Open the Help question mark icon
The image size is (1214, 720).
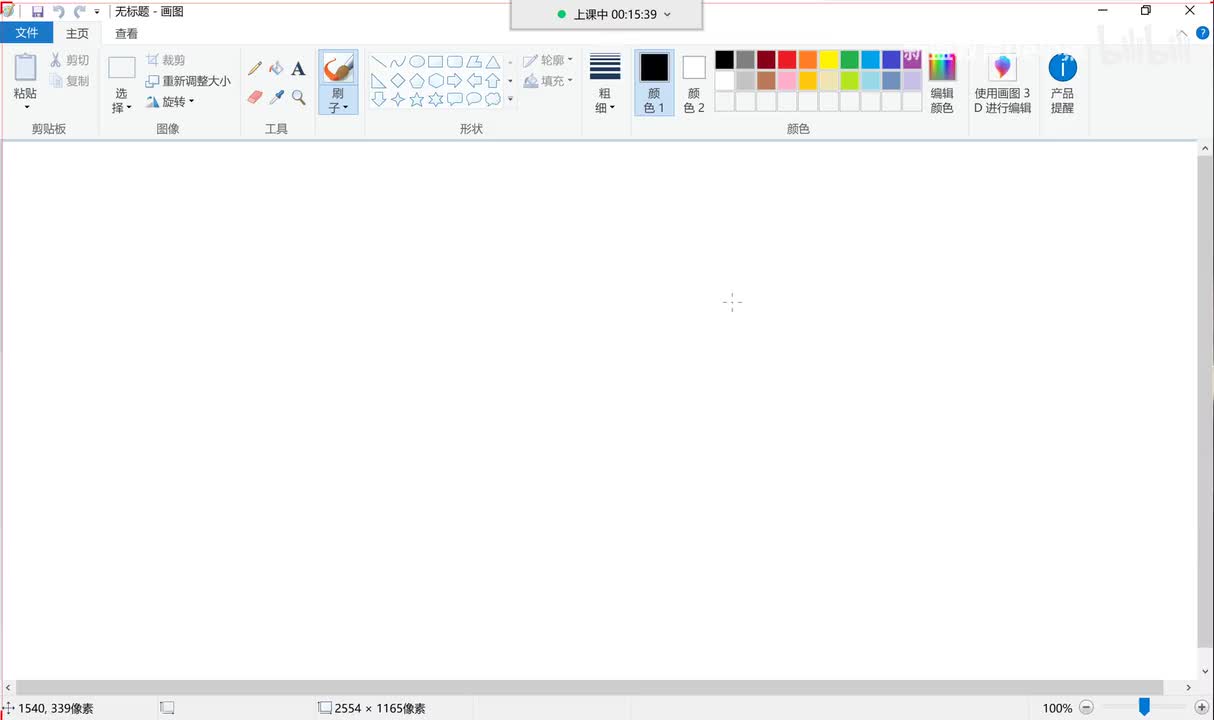[x=1203, y=33]
